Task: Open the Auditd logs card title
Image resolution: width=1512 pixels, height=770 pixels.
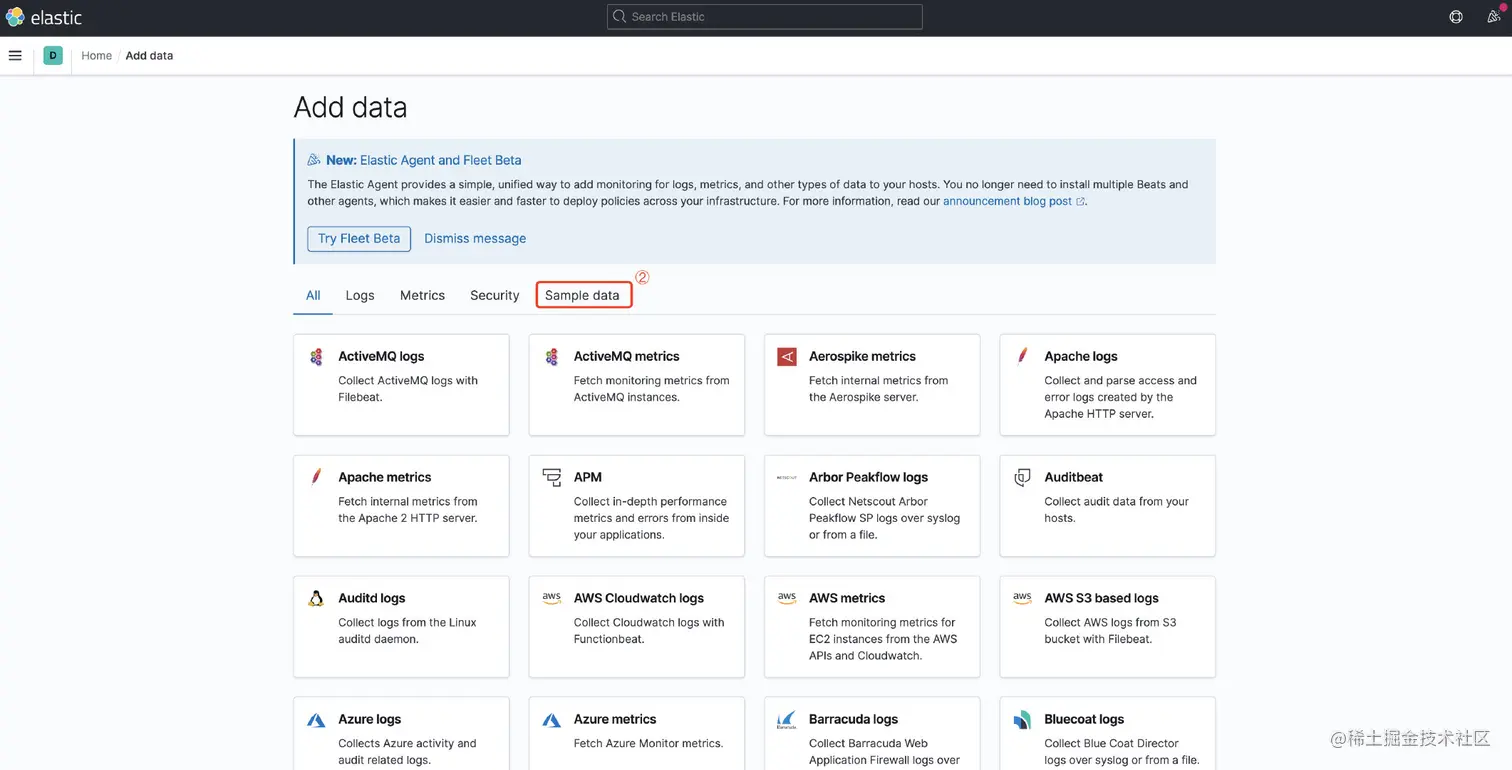Action: tap(372, 598)
